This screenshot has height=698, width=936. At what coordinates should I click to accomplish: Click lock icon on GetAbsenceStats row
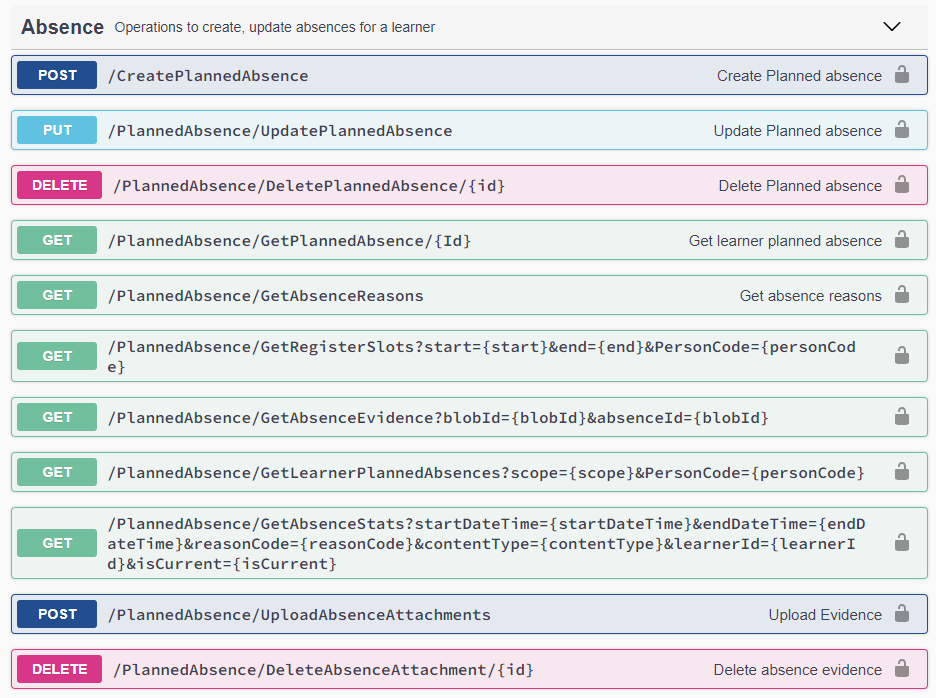902,542
